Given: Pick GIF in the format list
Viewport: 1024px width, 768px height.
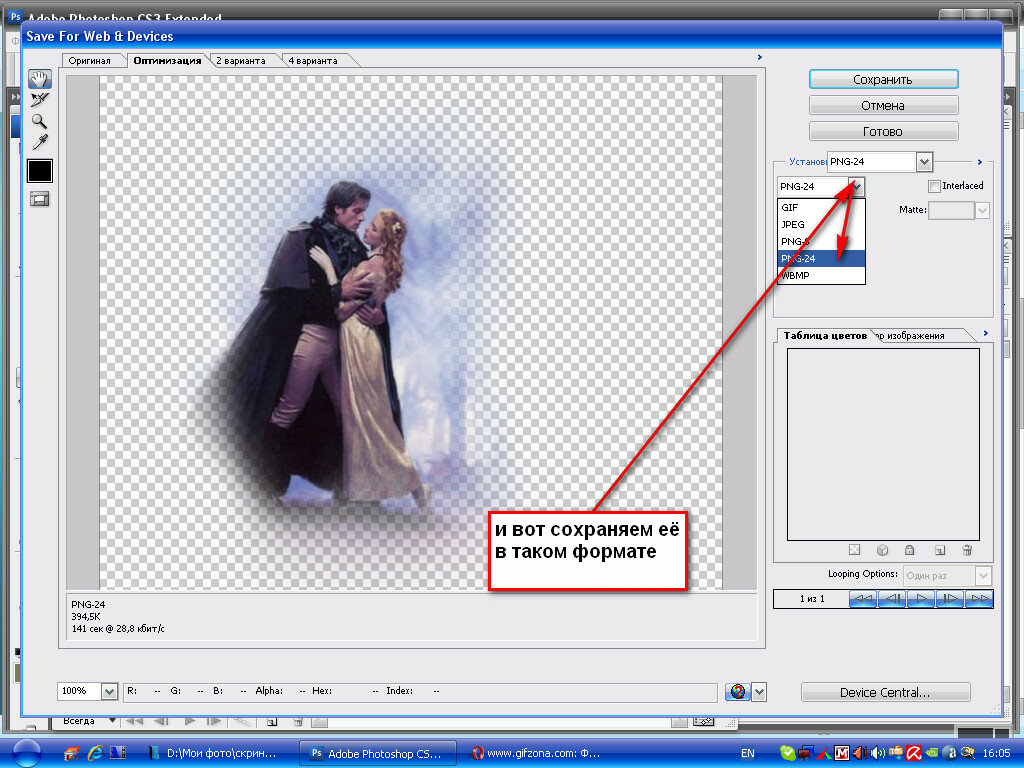Looking at the screenshot, I should (x=790, y=208).
